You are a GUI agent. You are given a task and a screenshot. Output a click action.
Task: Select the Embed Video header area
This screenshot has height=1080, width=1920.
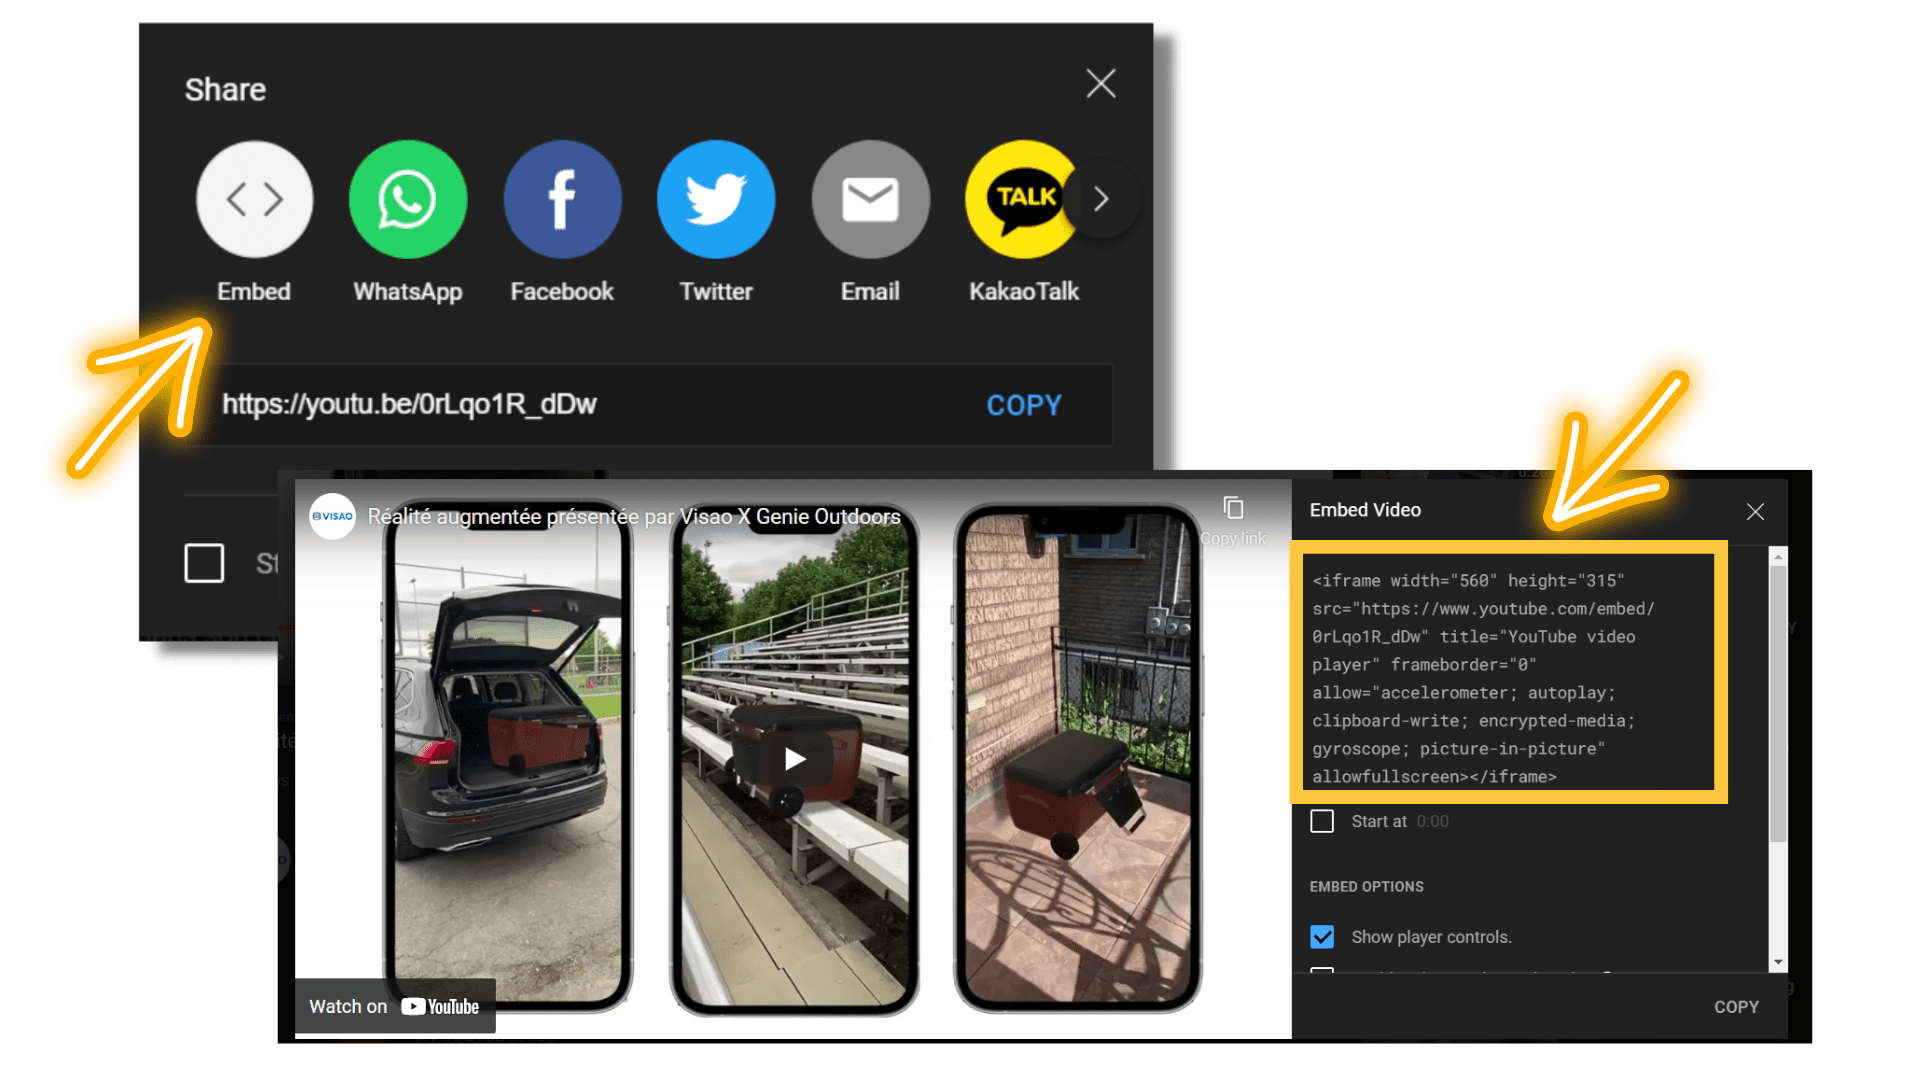pos(1365,509)
